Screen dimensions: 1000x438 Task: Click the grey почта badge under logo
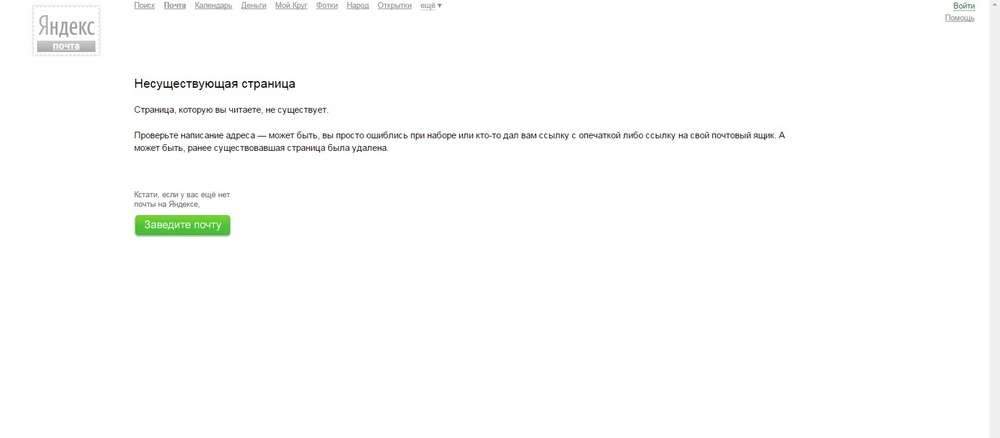coord(66,46)
